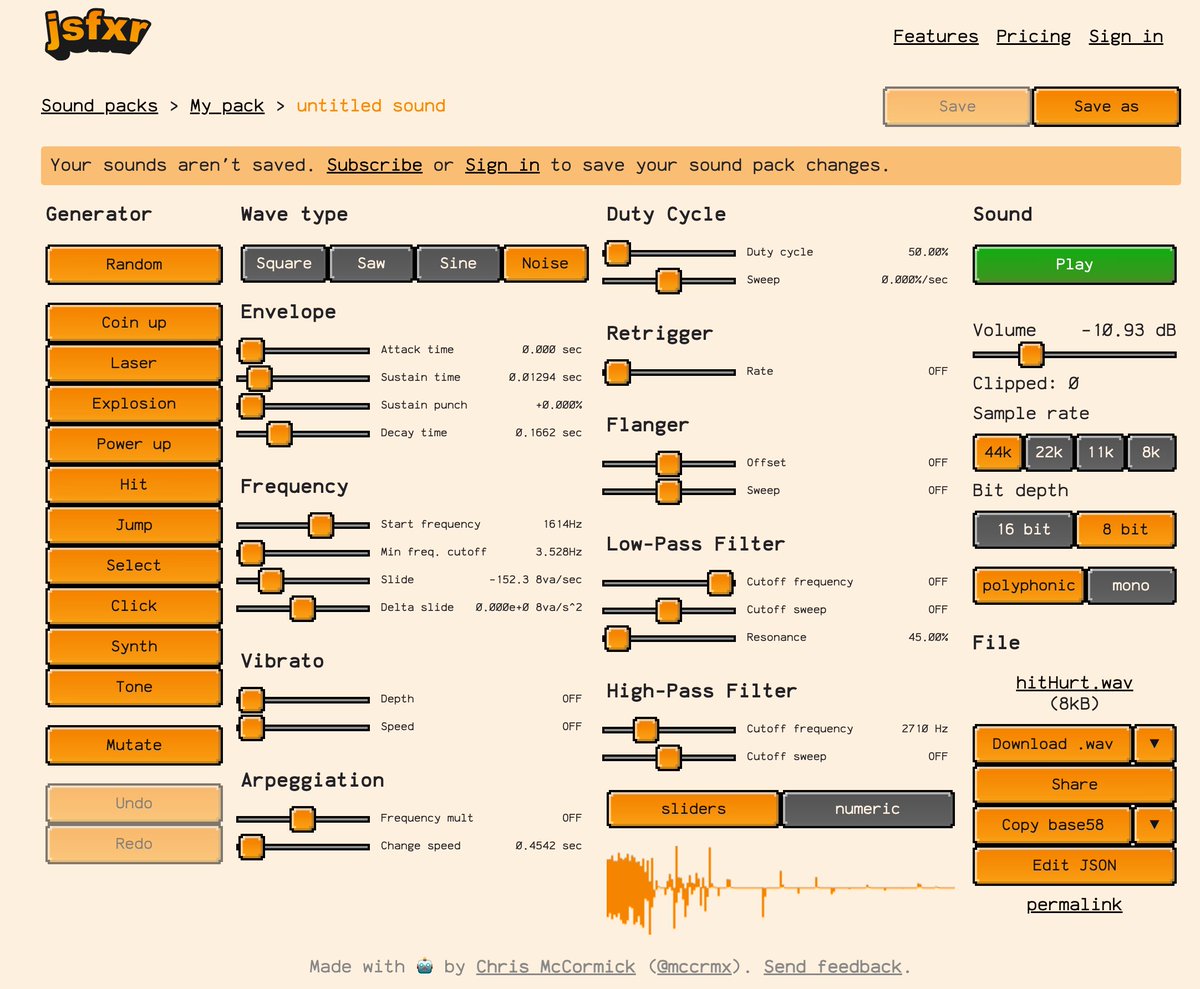The image size is (1200, 989).
Task: Generate a Coin up sound
Action: (x=134, y=322)
